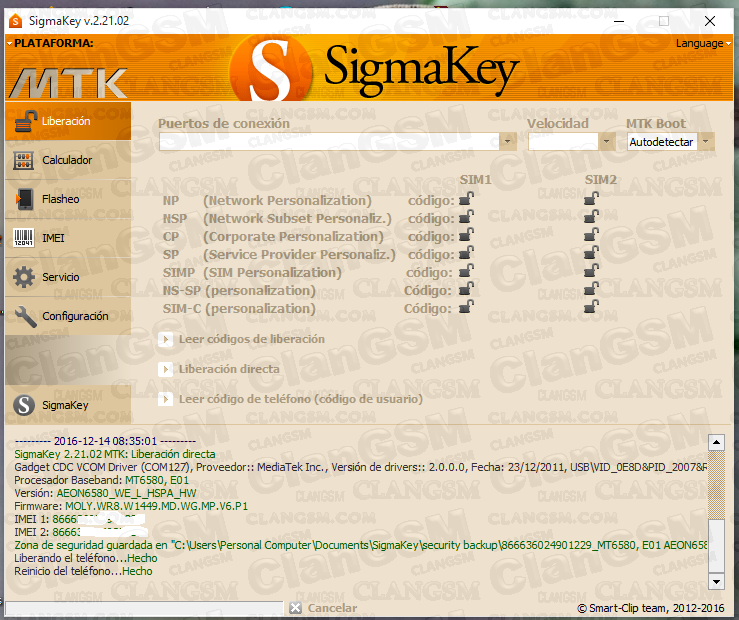Click the SP SIM1 padlock icon
Screen dimensions: 739x620
point(467,253)
